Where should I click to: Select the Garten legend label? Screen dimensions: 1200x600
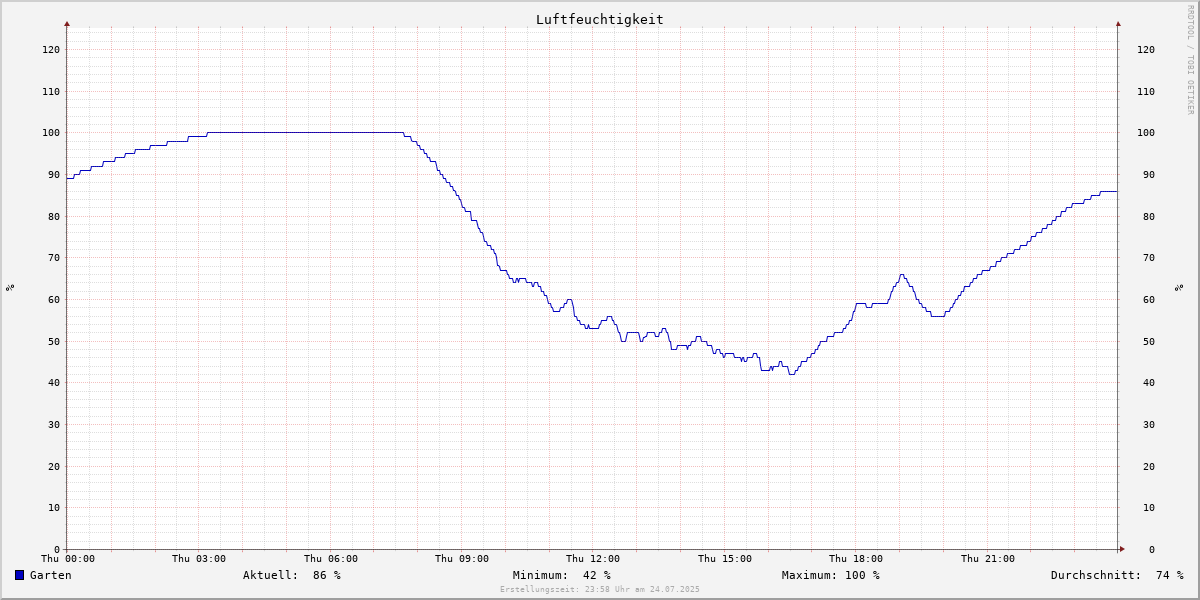pyautogui.click(x=51, y=575)
